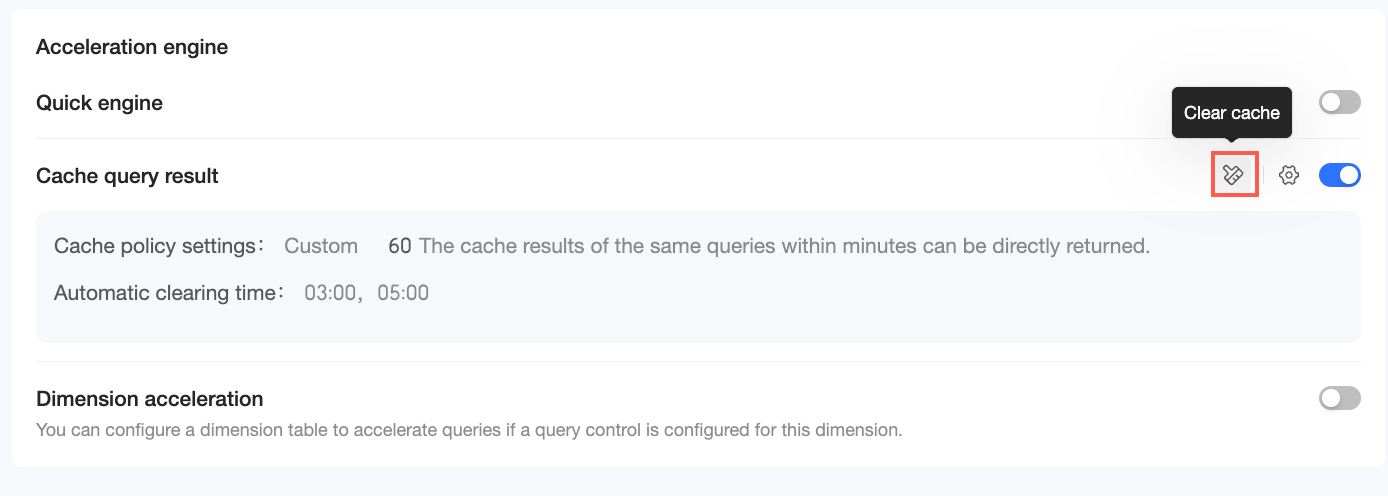Select the Quick engine label
Viewport: 1388px width, 496px height.
tap(99, 103)
